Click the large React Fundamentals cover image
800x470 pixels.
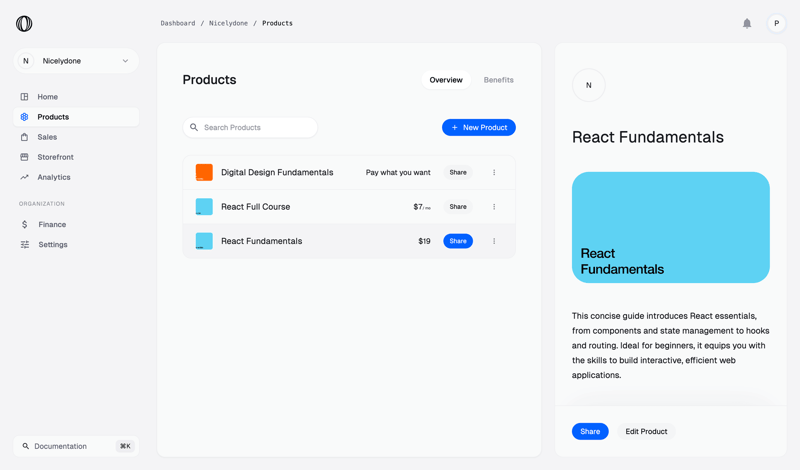[x=670, y=227]
